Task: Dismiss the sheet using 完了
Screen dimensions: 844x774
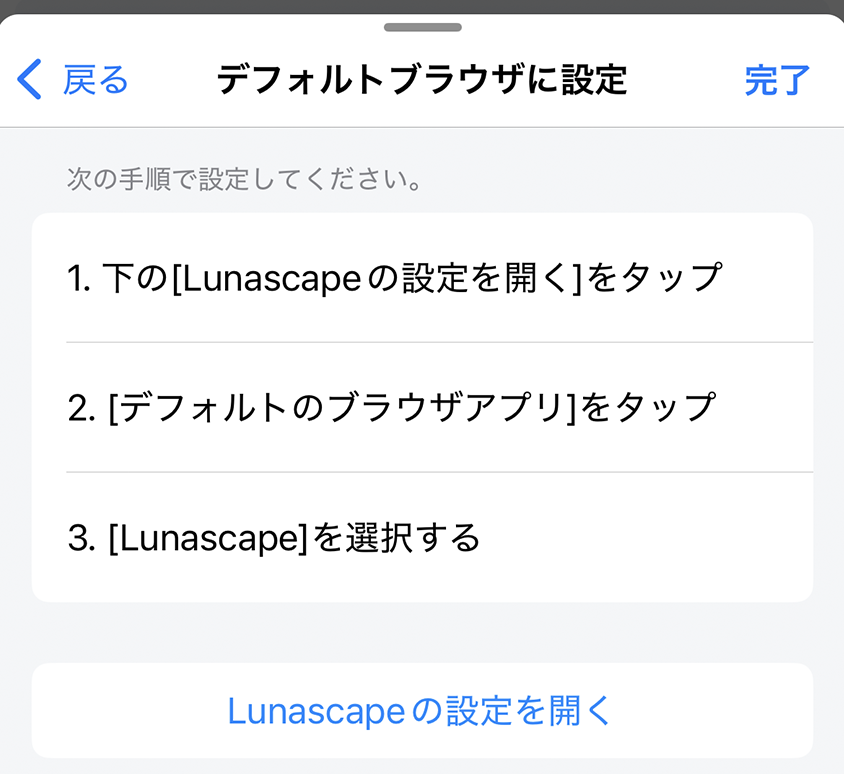Action: coord(778,80)
